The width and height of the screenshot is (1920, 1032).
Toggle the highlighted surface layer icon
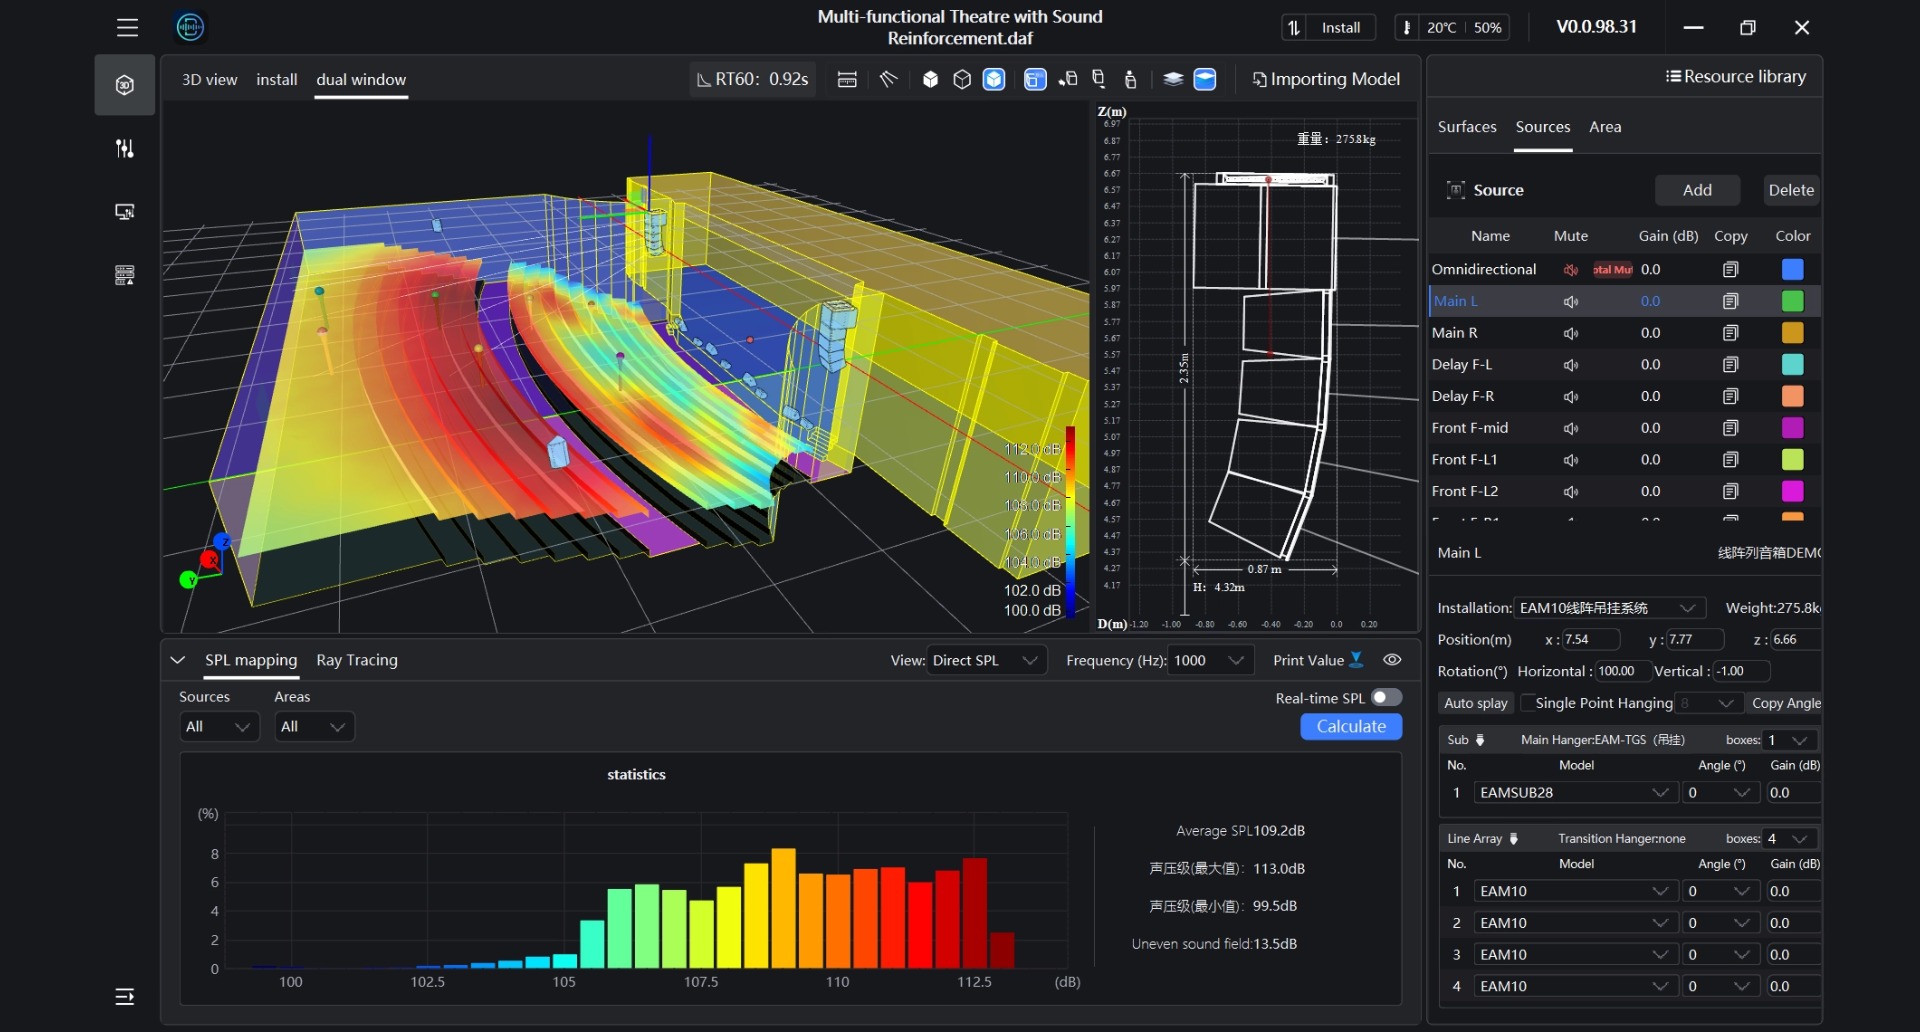pos(1206,79)
